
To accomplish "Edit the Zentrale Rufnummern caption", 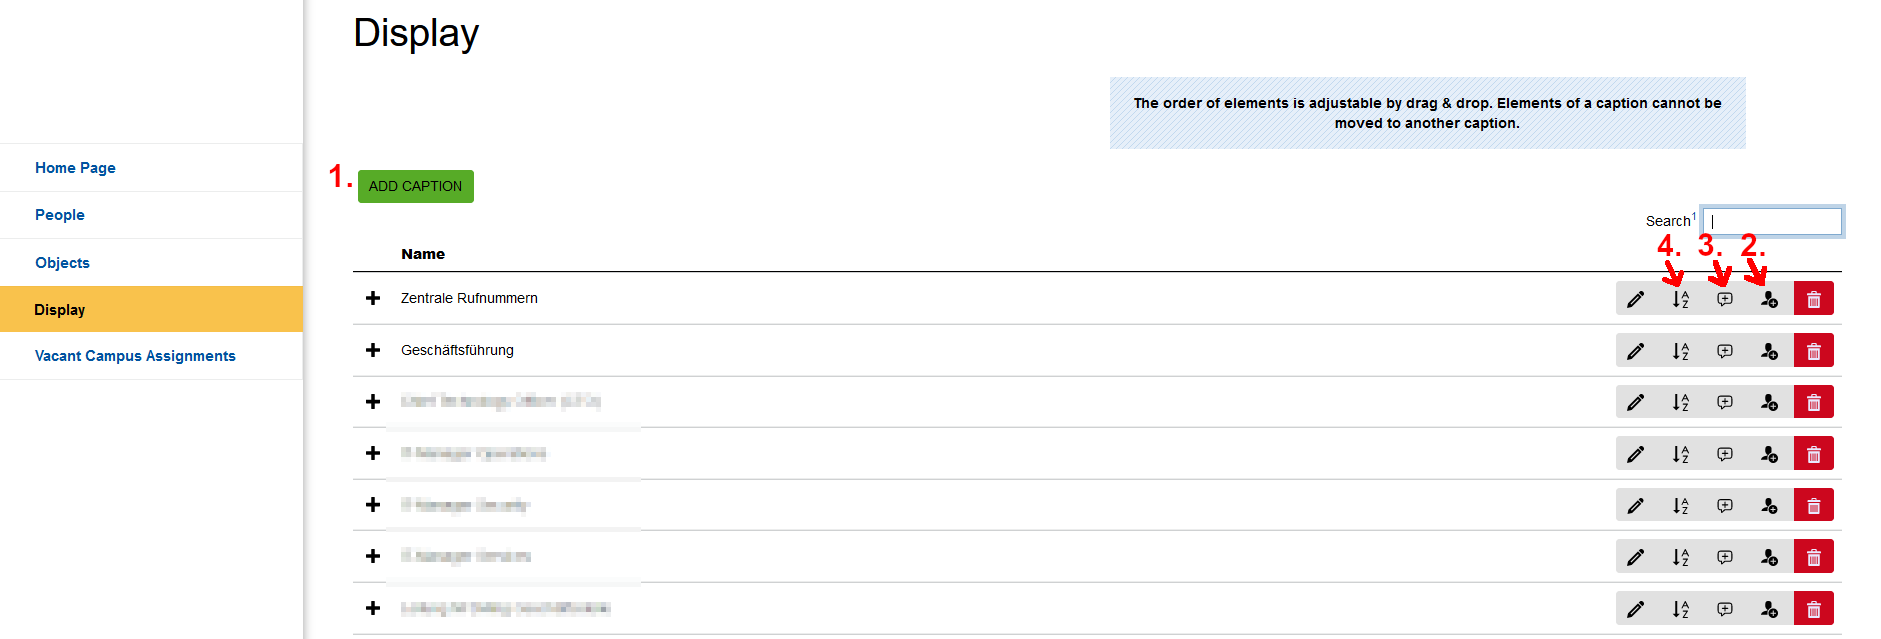I will click(x=1636, y=299).
